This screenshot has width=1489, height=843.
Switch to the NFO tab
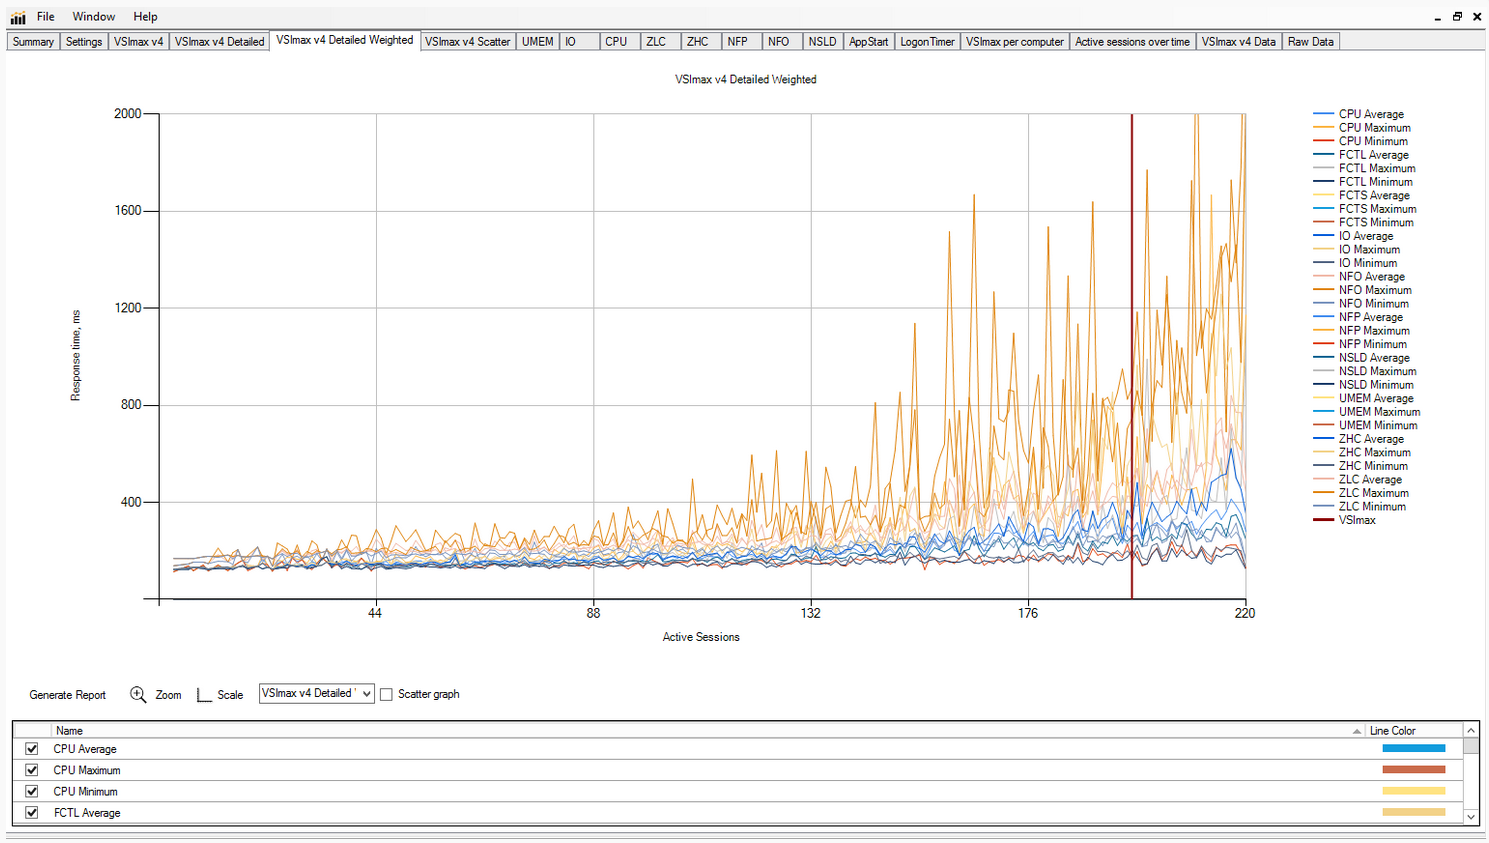(x=782, y=42)
